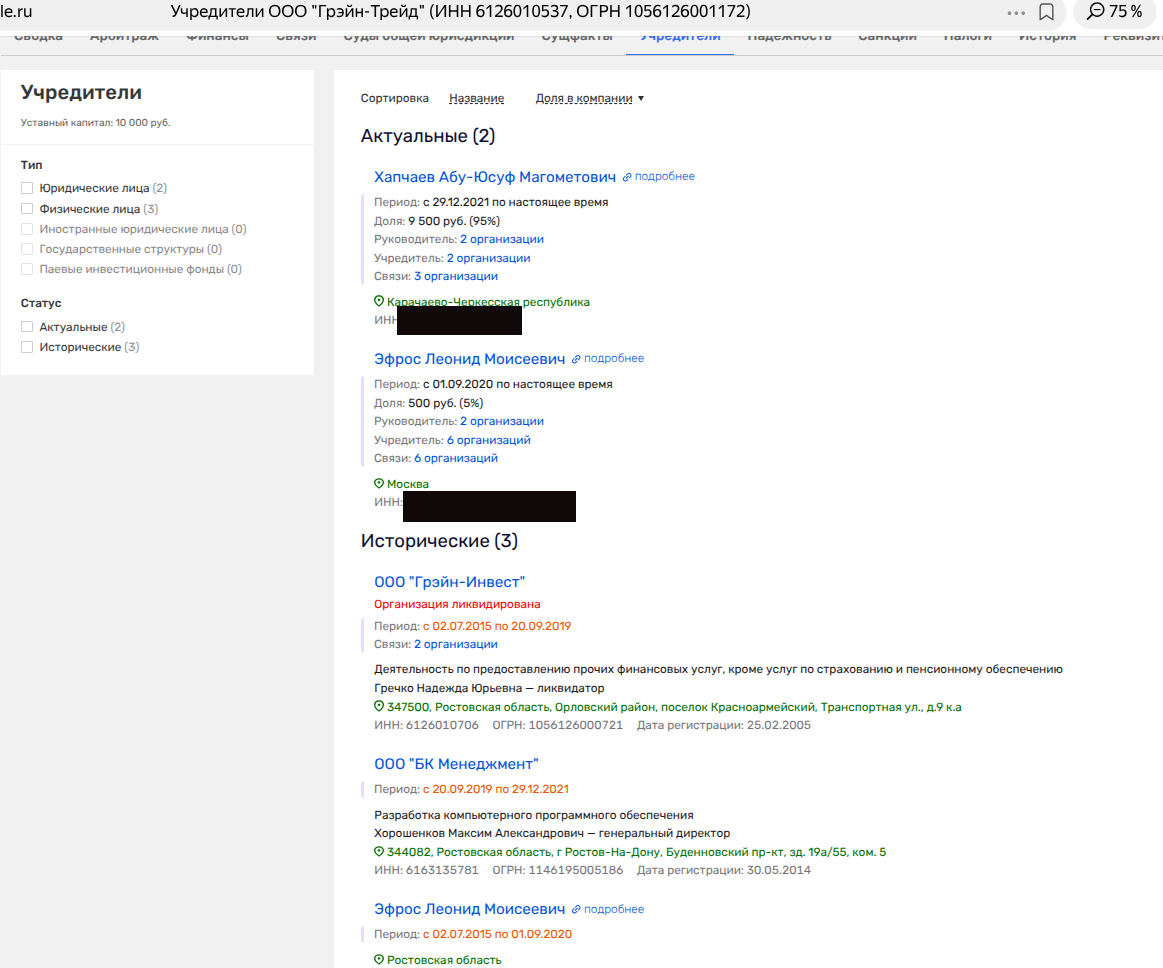Click location pin icon beside Москва
The image size is (1163, 968).
(379, 483)
